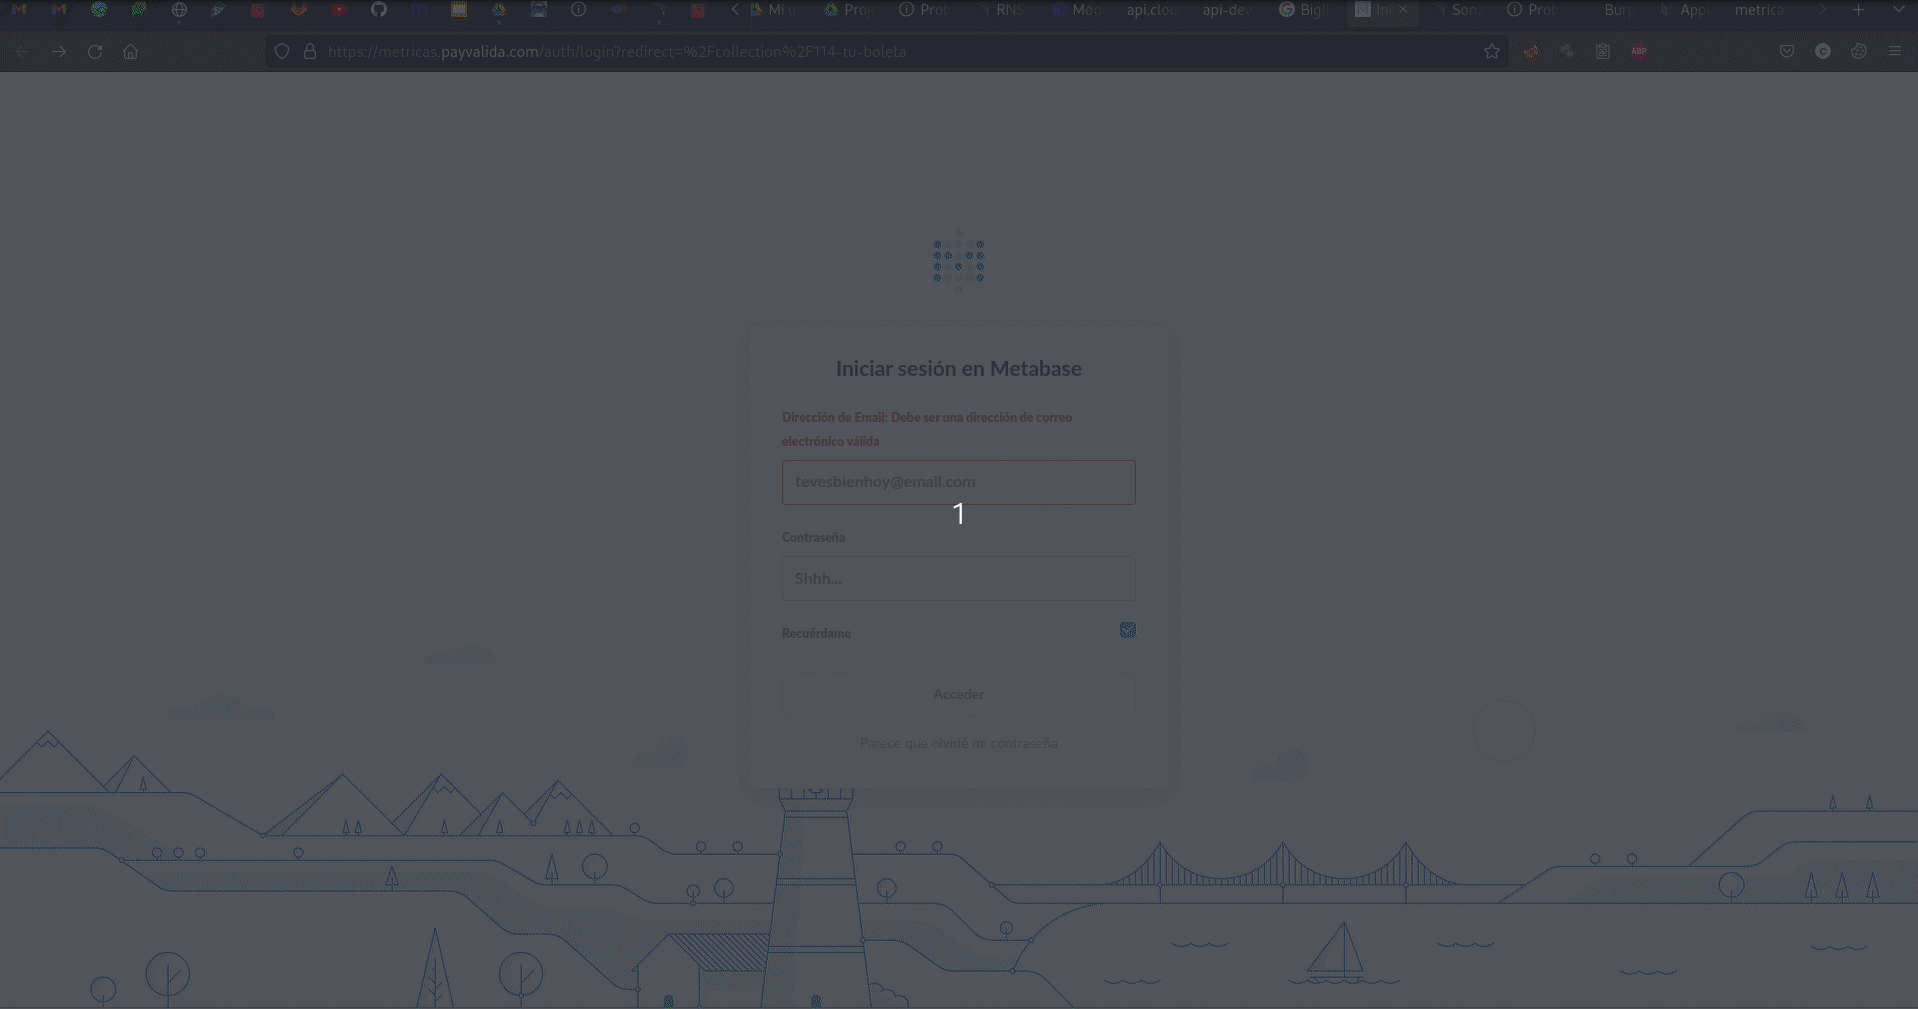Screen dimensions: 1918x1009
Task: Open the clipboard extension icon
Action: (1603, 51)
